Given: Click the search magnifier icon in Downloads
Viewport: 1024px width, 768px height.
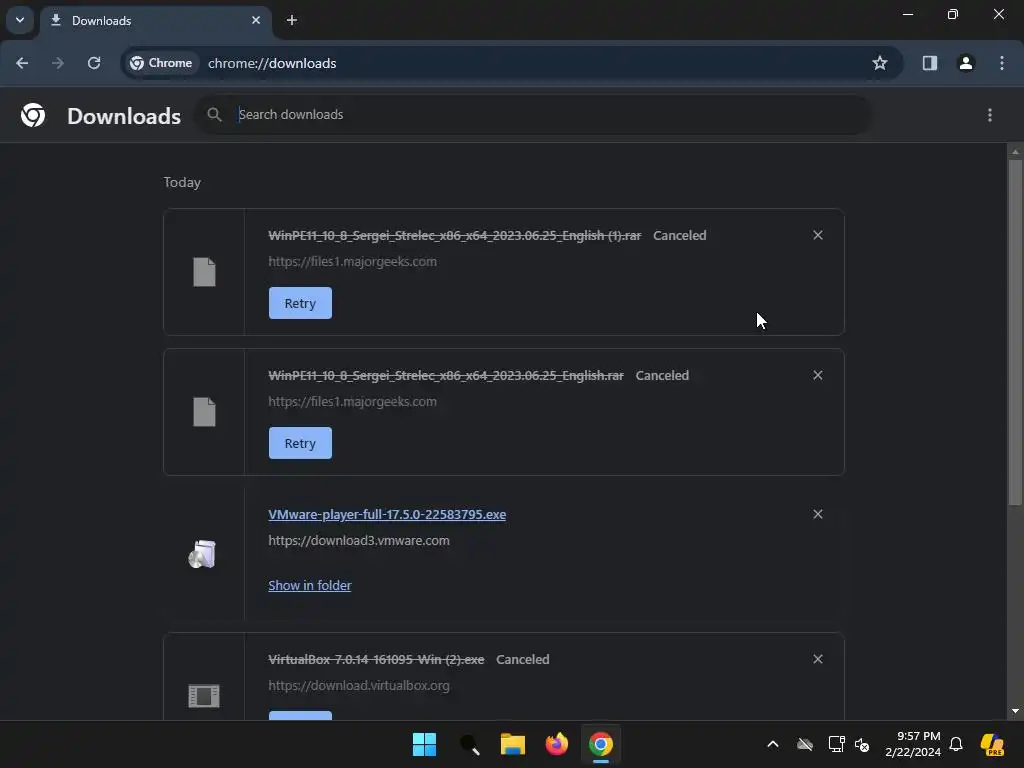Looking at the screenshot, I should pyautogui.click(x=214, y=114).
